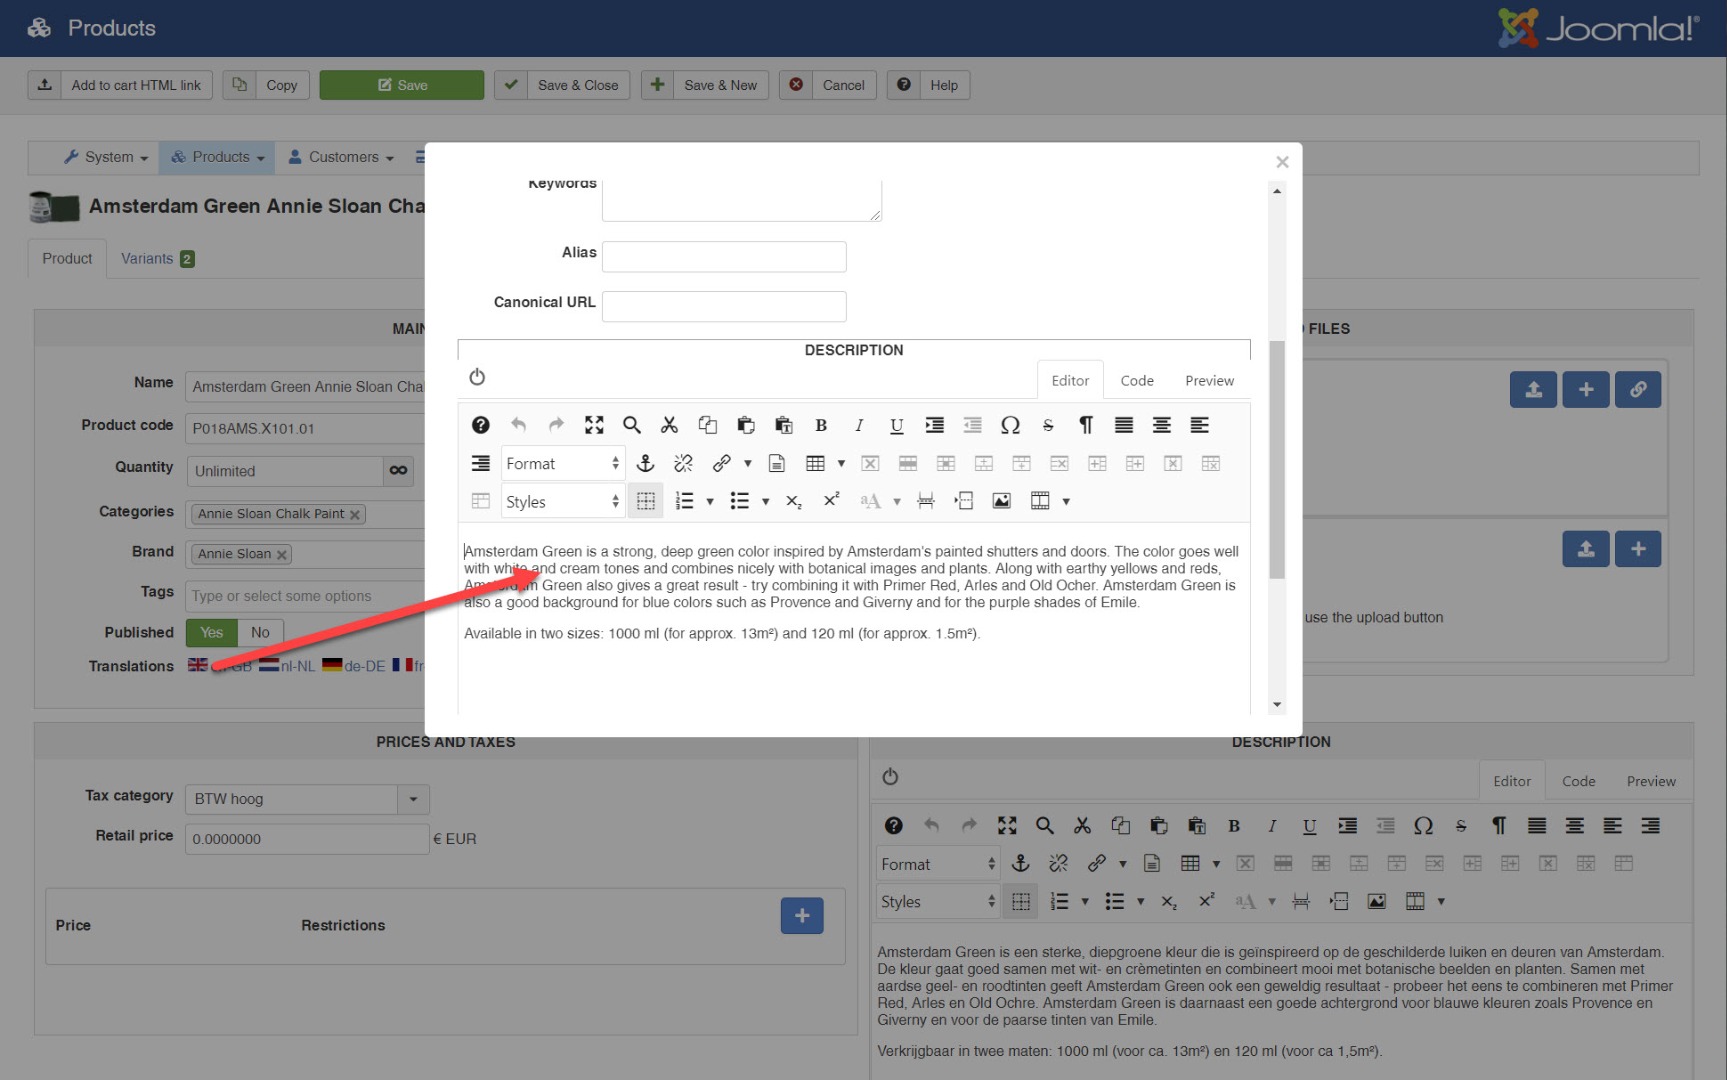The image size is (1727, 1080).
Task: Open find and replace in the dialog editor
Action: 632,425
